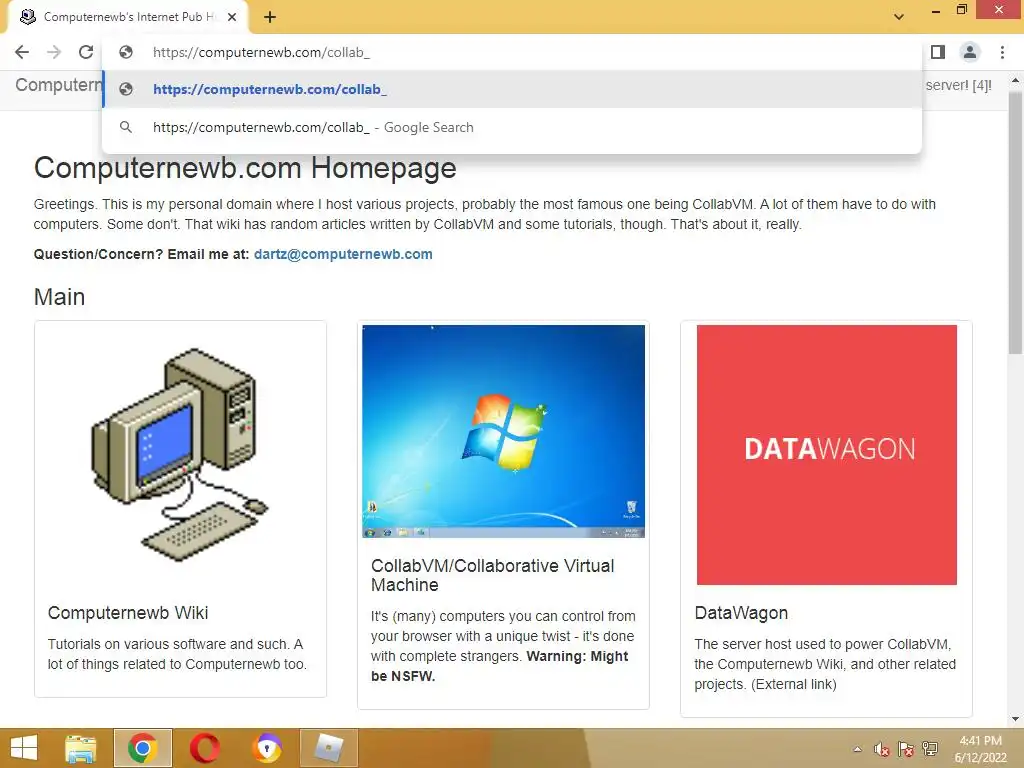Click the globe icon in the address bar

126,52
